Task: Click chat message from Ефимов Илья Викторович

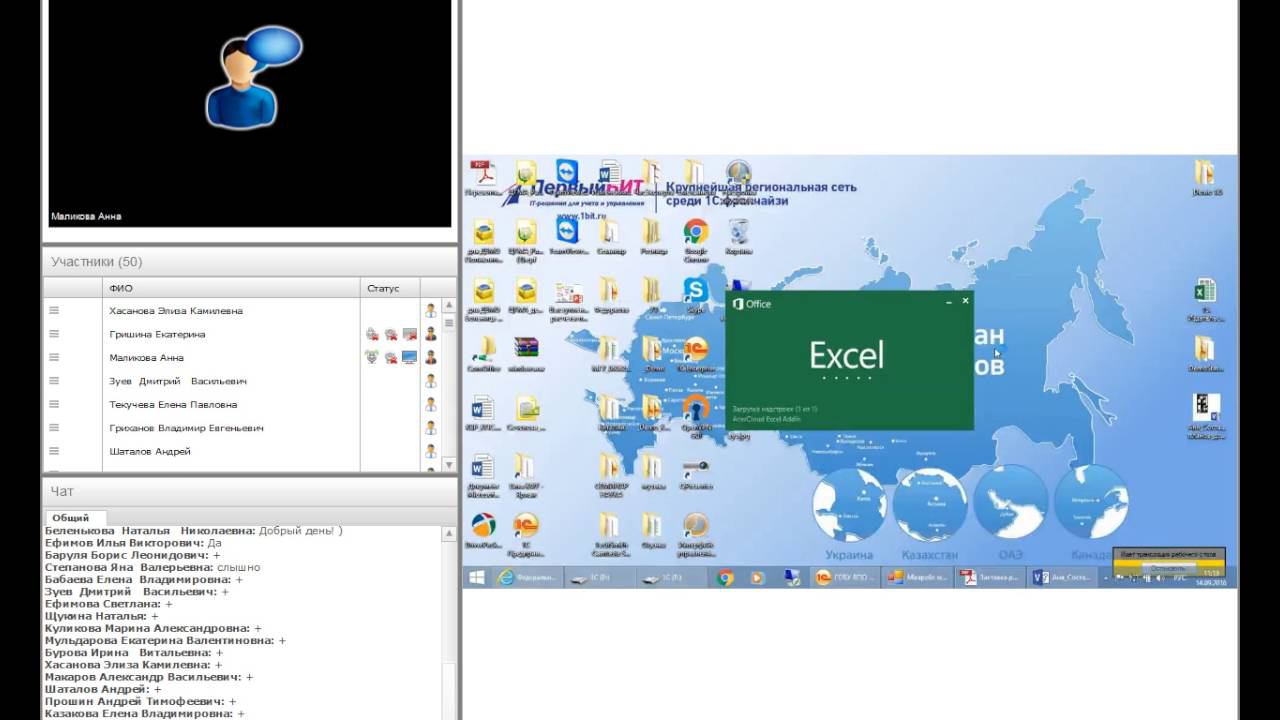Action: tap(133, 543)
